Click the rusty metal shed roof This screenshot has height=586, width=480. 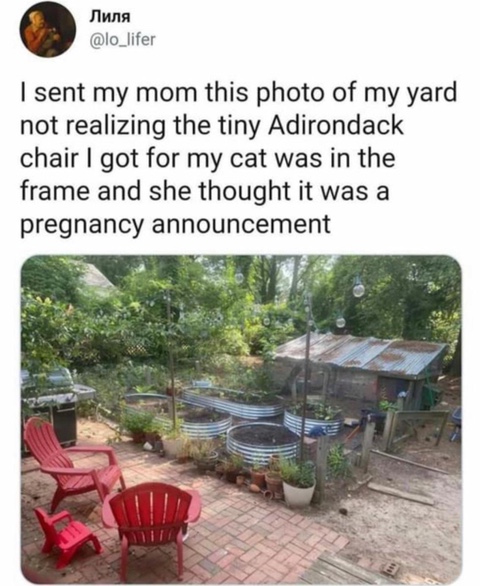coord(363,353)
